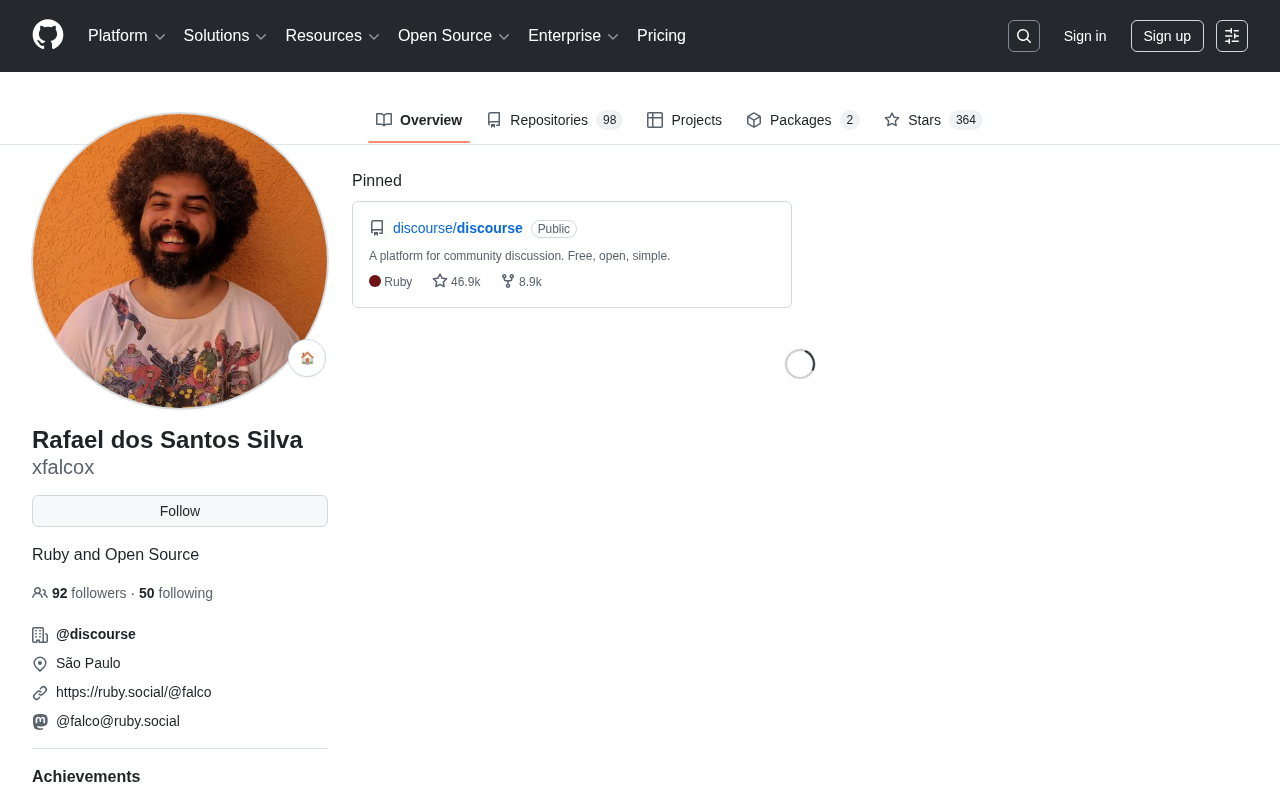Switch to the Packages tab

(x=803, y=120)
